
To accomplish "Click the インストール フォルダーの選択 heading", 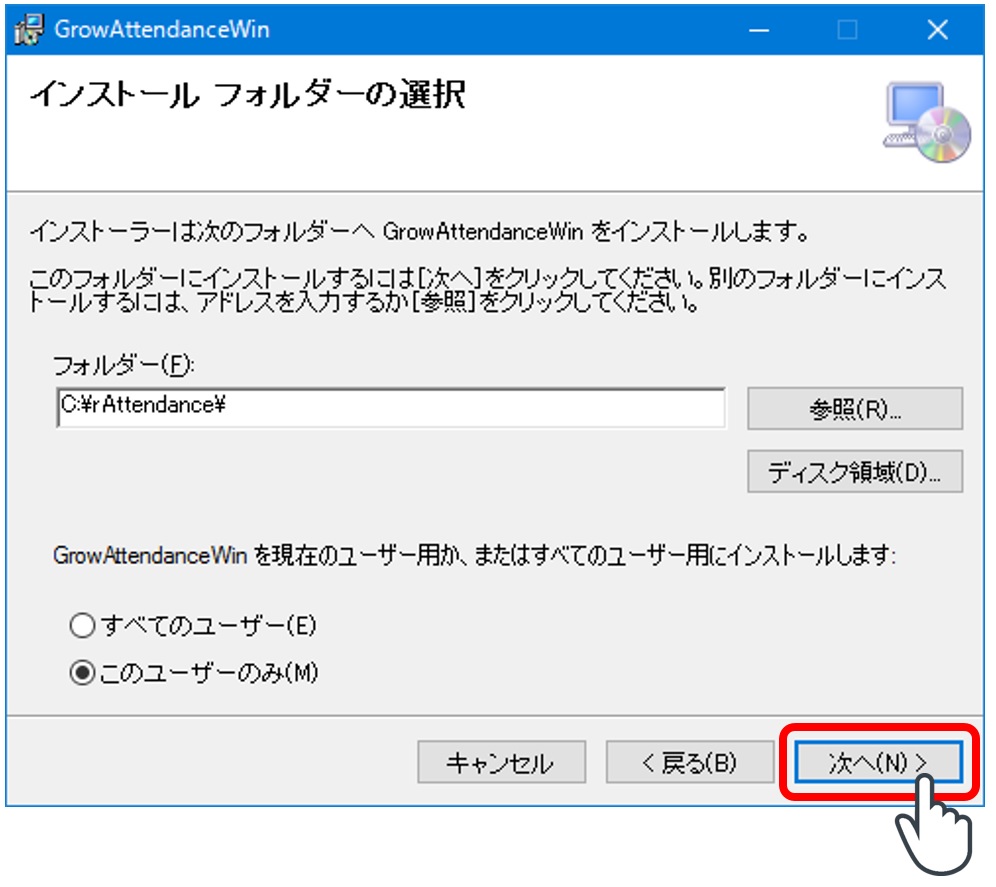I will click(x=248, y=96).
